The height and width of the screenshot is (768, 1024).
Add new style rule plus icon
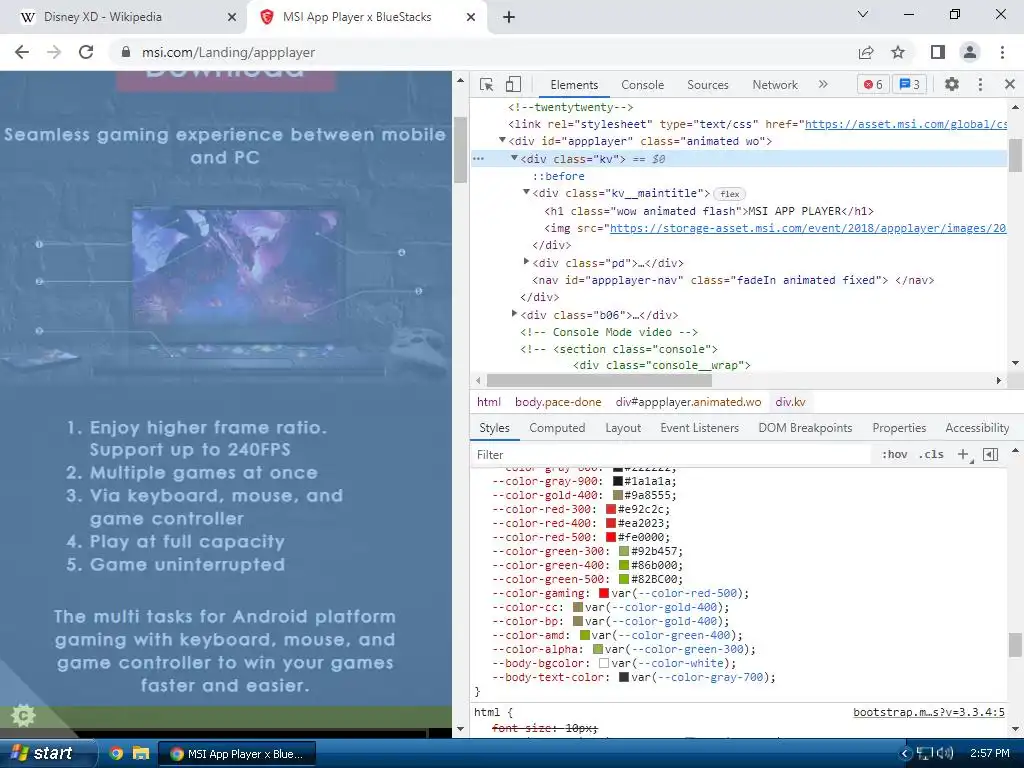(x=963, y=455)
